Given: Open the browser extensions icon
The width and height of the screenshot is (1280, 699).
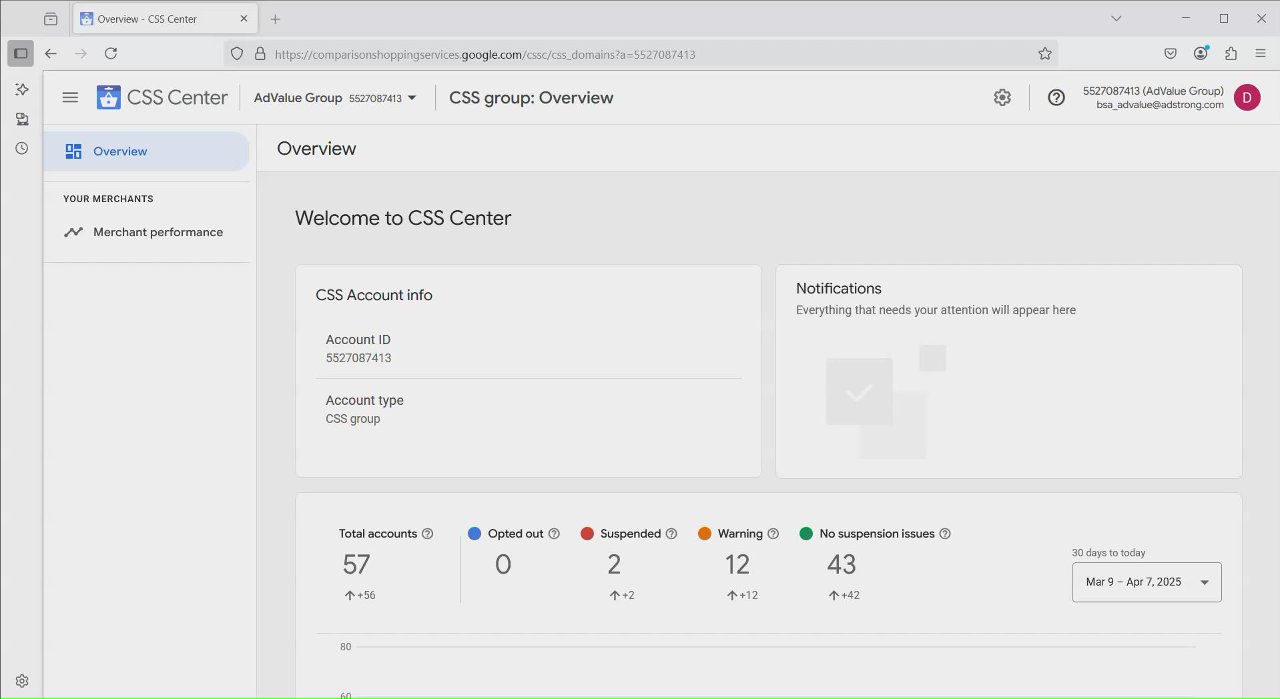Looking at the screenshot, I should point(1231,54).
